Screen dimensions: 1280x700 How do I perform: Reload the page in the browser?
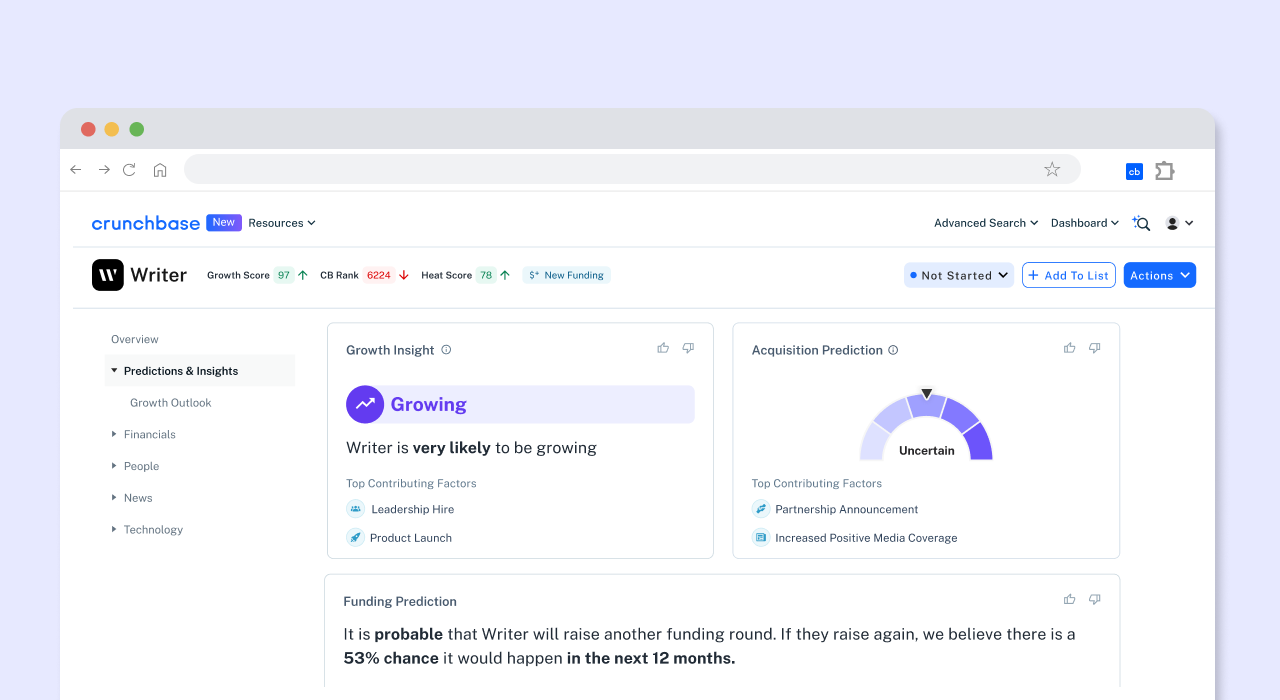(129, 170)
